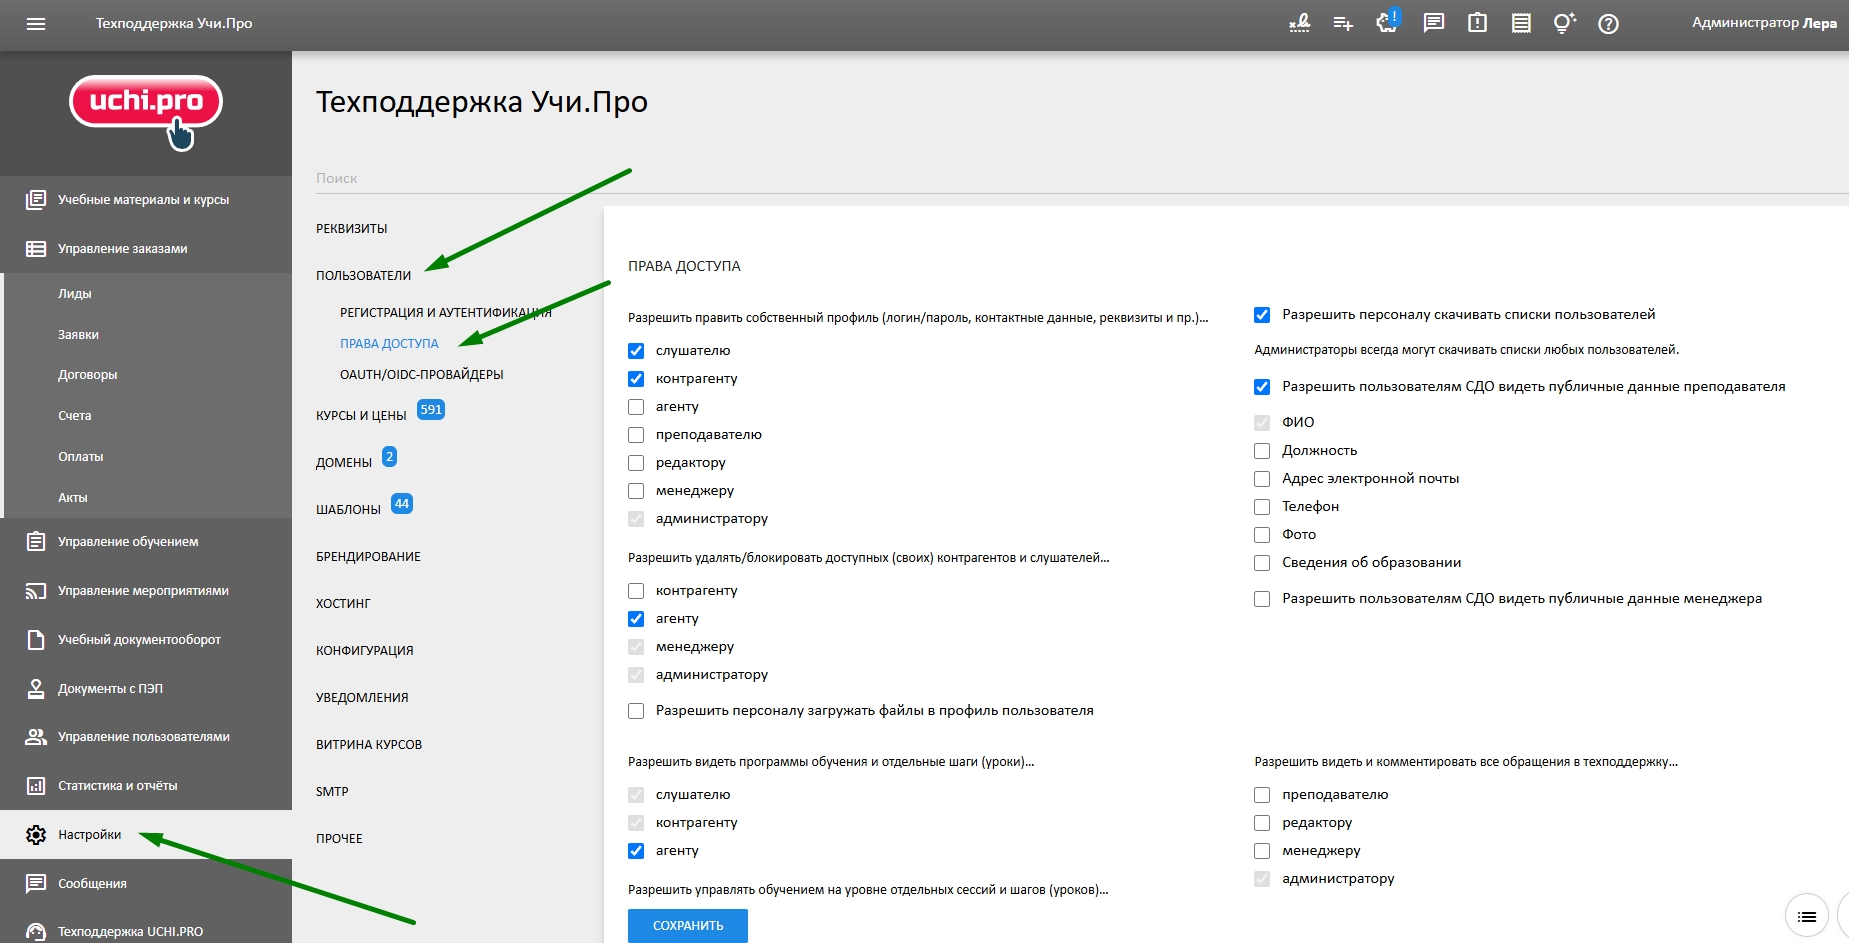Open the ХОСТИНГ settings section
This screenshot has height=943, width=1849.
tap(343, 604)
